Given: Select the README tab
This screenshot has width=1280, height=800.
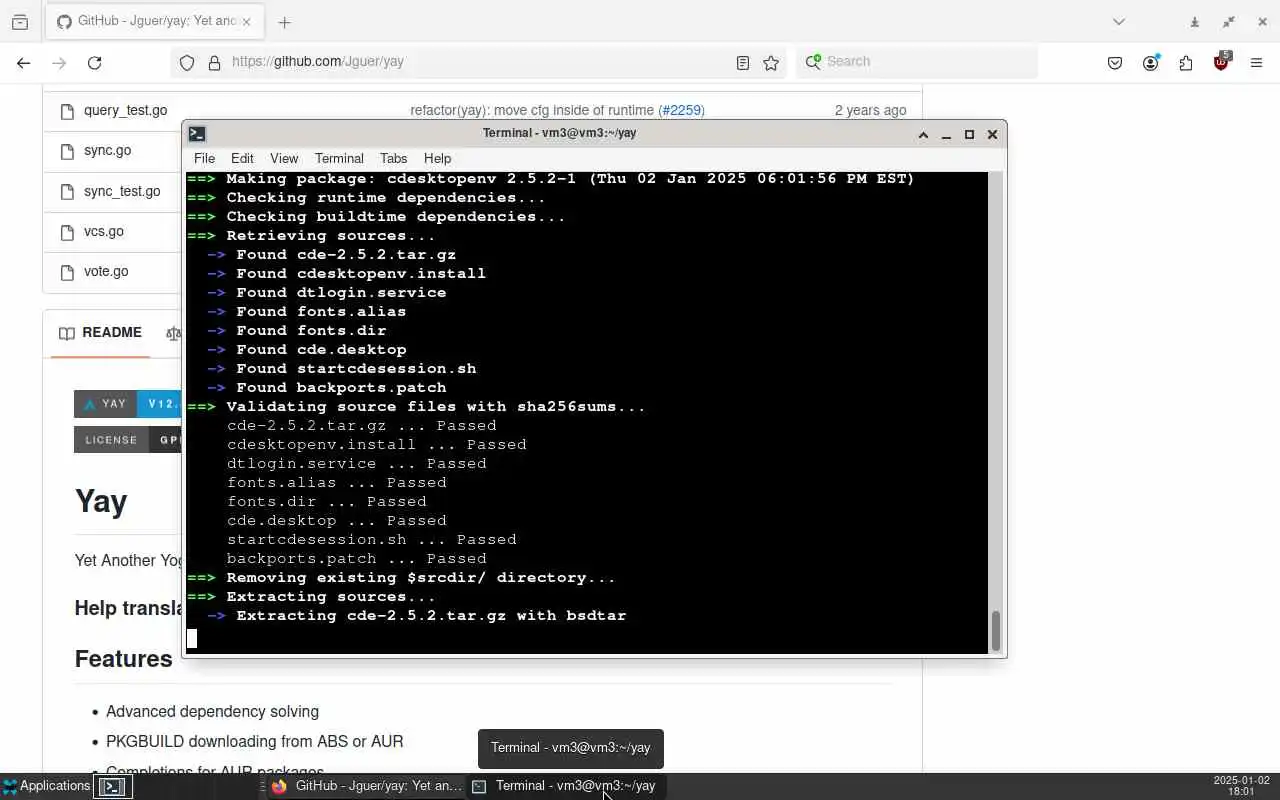Looking at the screenshot, I should click(x=100, y=333).
